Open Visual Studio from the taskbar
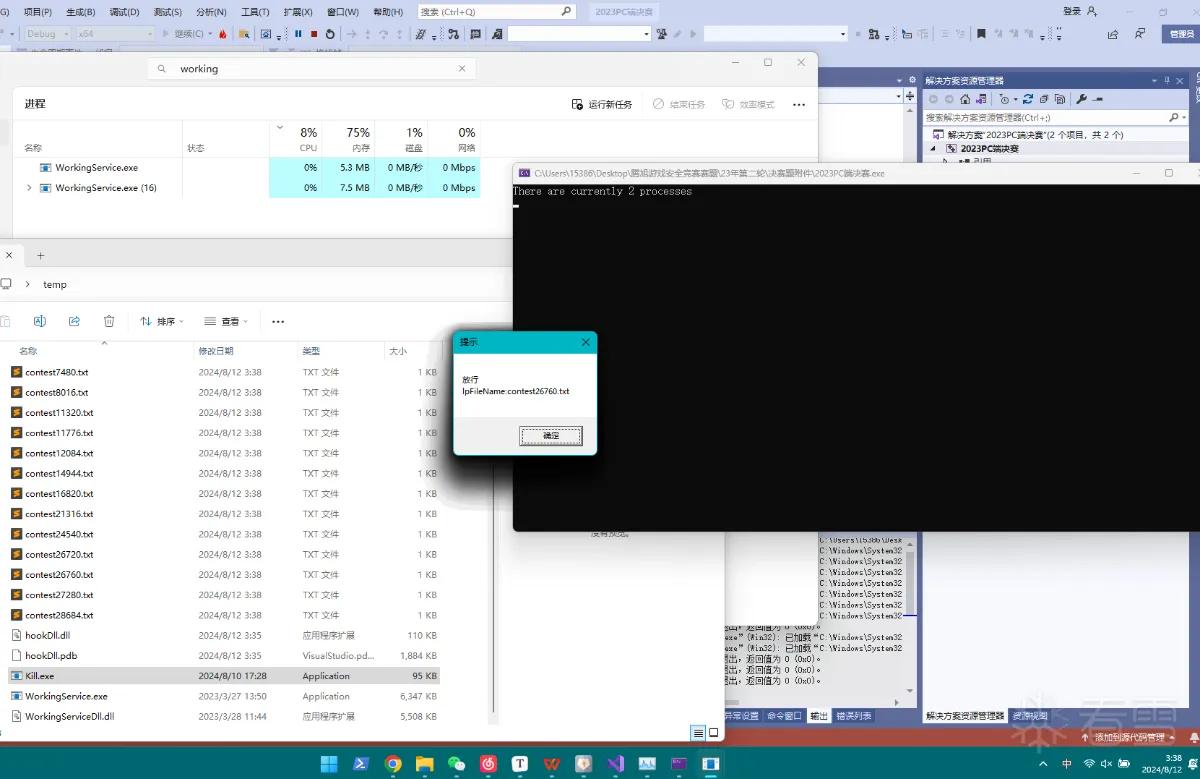This screenshot has height=779, width=1200. click(615, 763)
